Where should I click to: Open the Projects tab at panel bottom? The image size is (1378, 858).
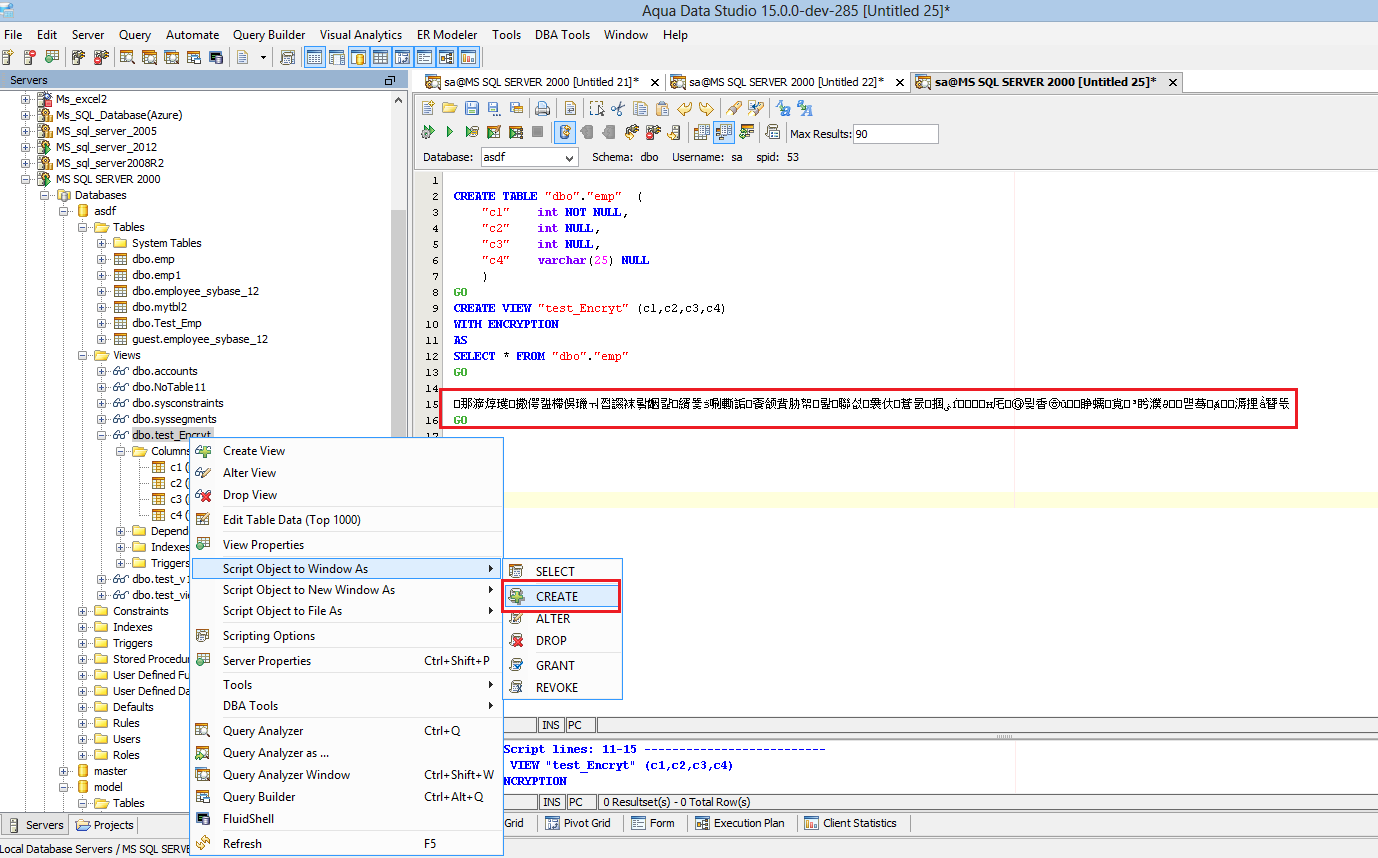pyautogui.click(x=105, y=825)
